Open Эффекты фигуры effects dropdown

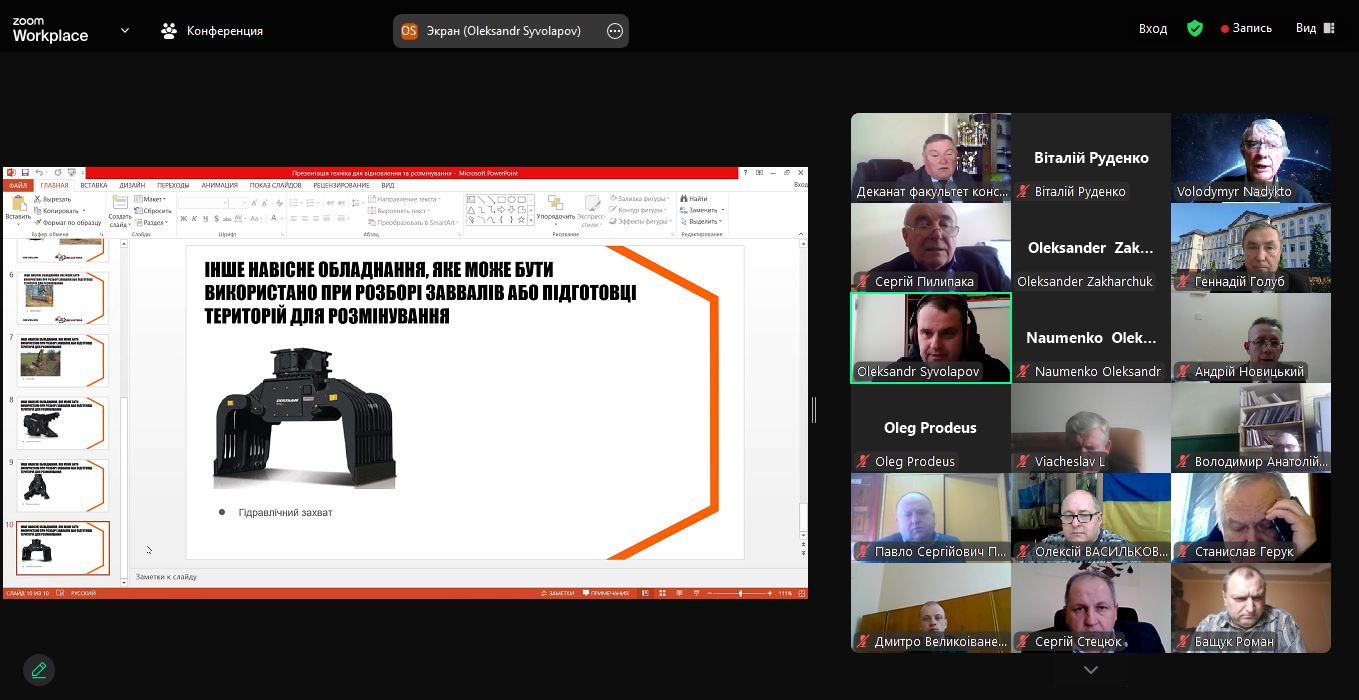(x=642, y=221)
